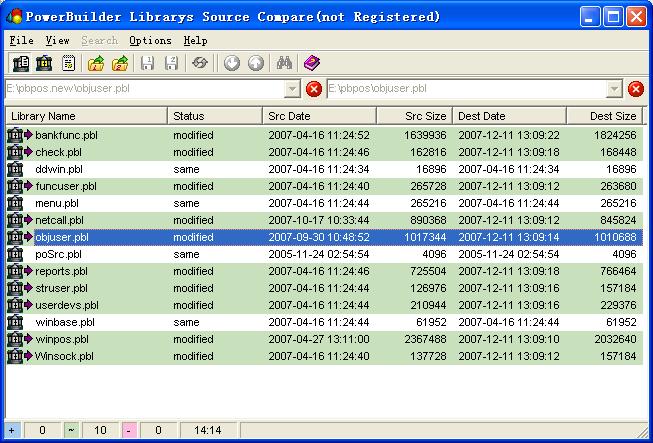Image resolution: width=653 pixels, height=443 pixels.
Task: Open the Options menu
Action: pos(150,41)
